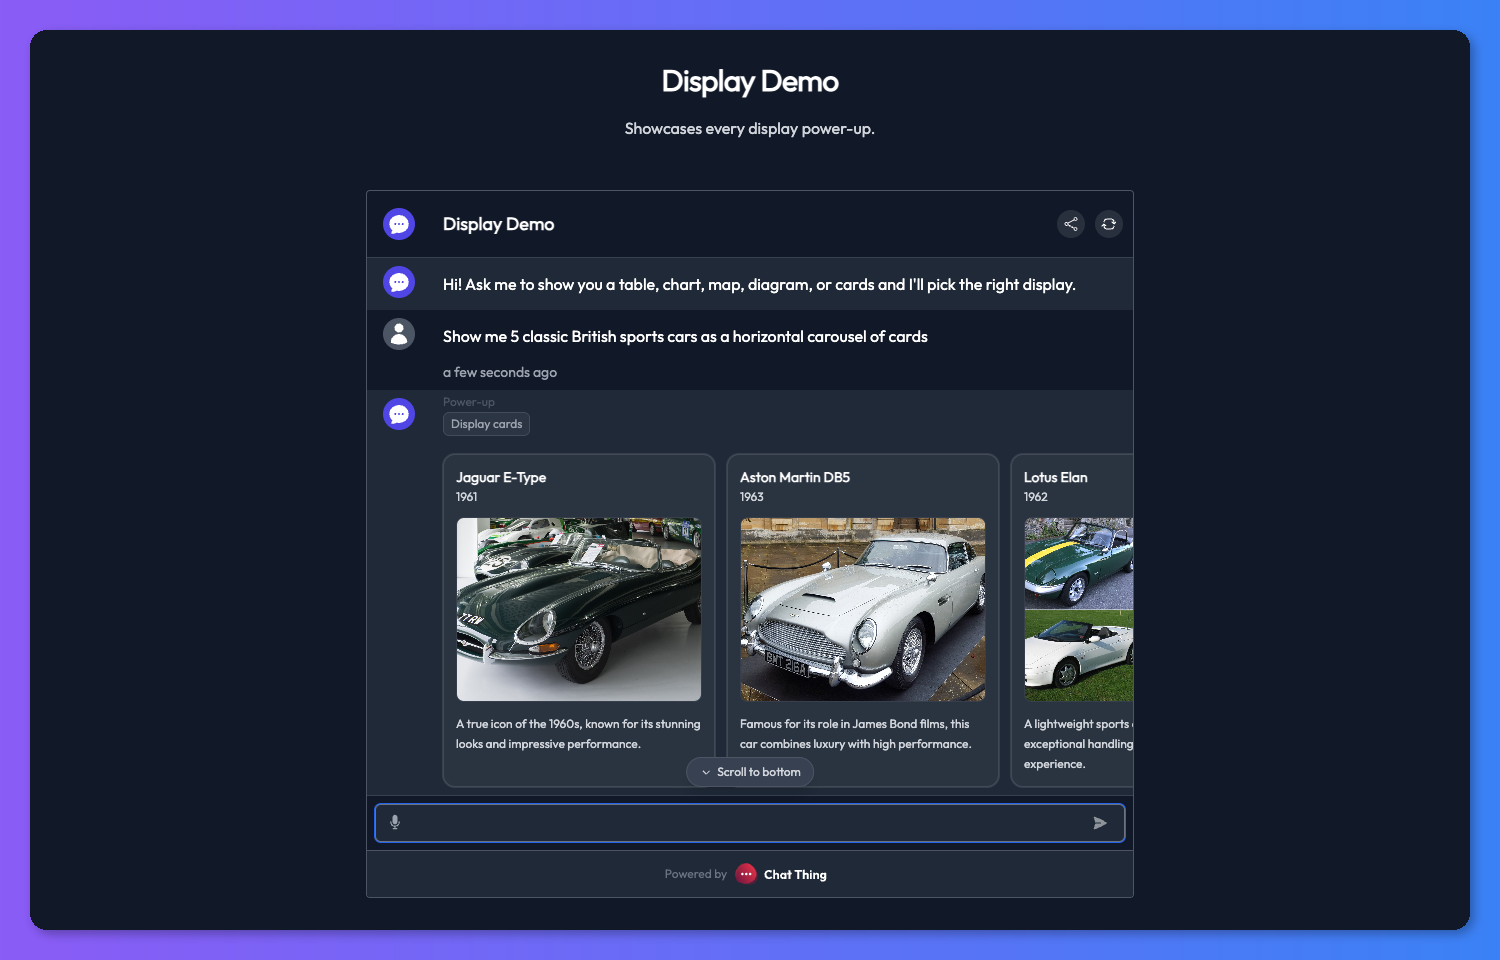Click the user avatar icon next to the question

(399, 333)
